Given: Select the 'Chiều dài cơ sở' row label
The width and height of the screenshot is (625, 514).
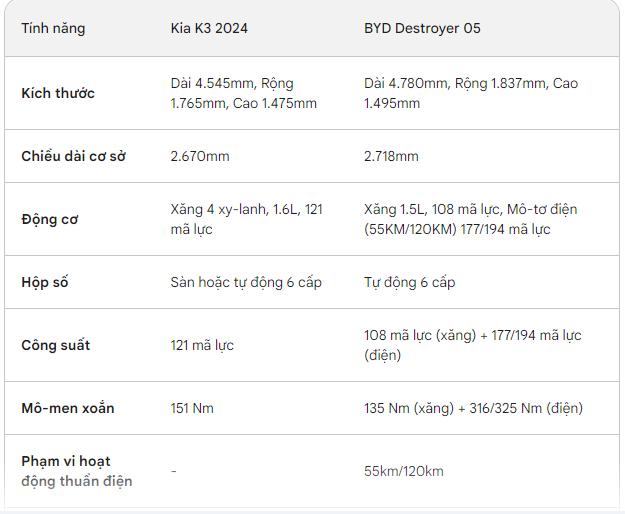Looking at the screenshot, I should click(73, 156).
